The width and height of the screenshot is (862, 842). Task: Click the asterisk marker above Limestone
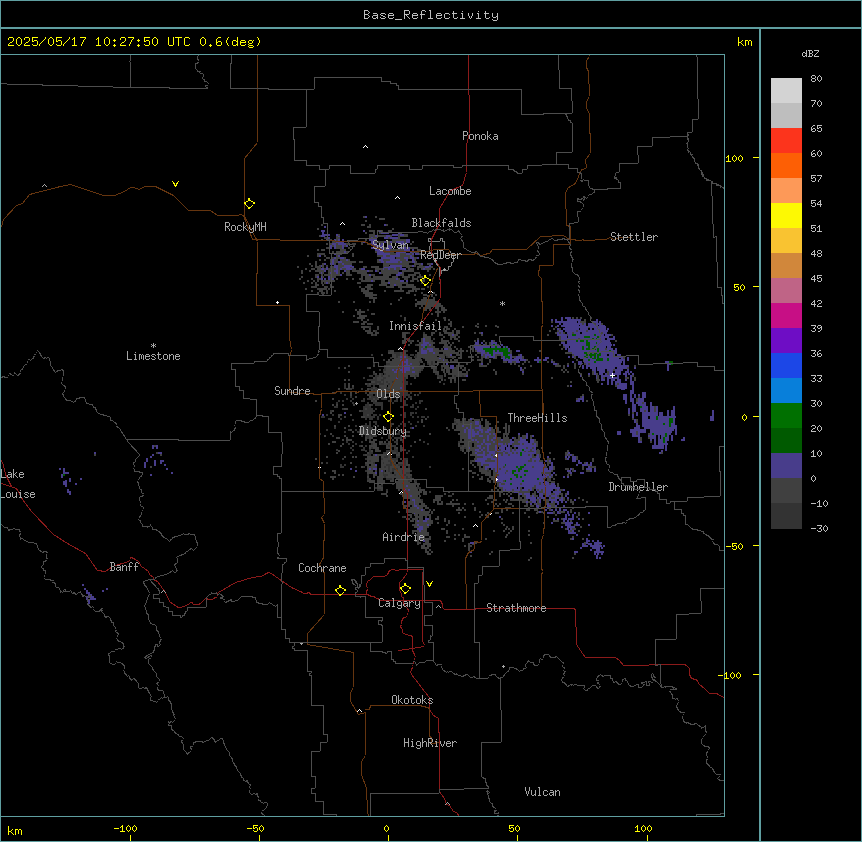(x=153, y=346)
